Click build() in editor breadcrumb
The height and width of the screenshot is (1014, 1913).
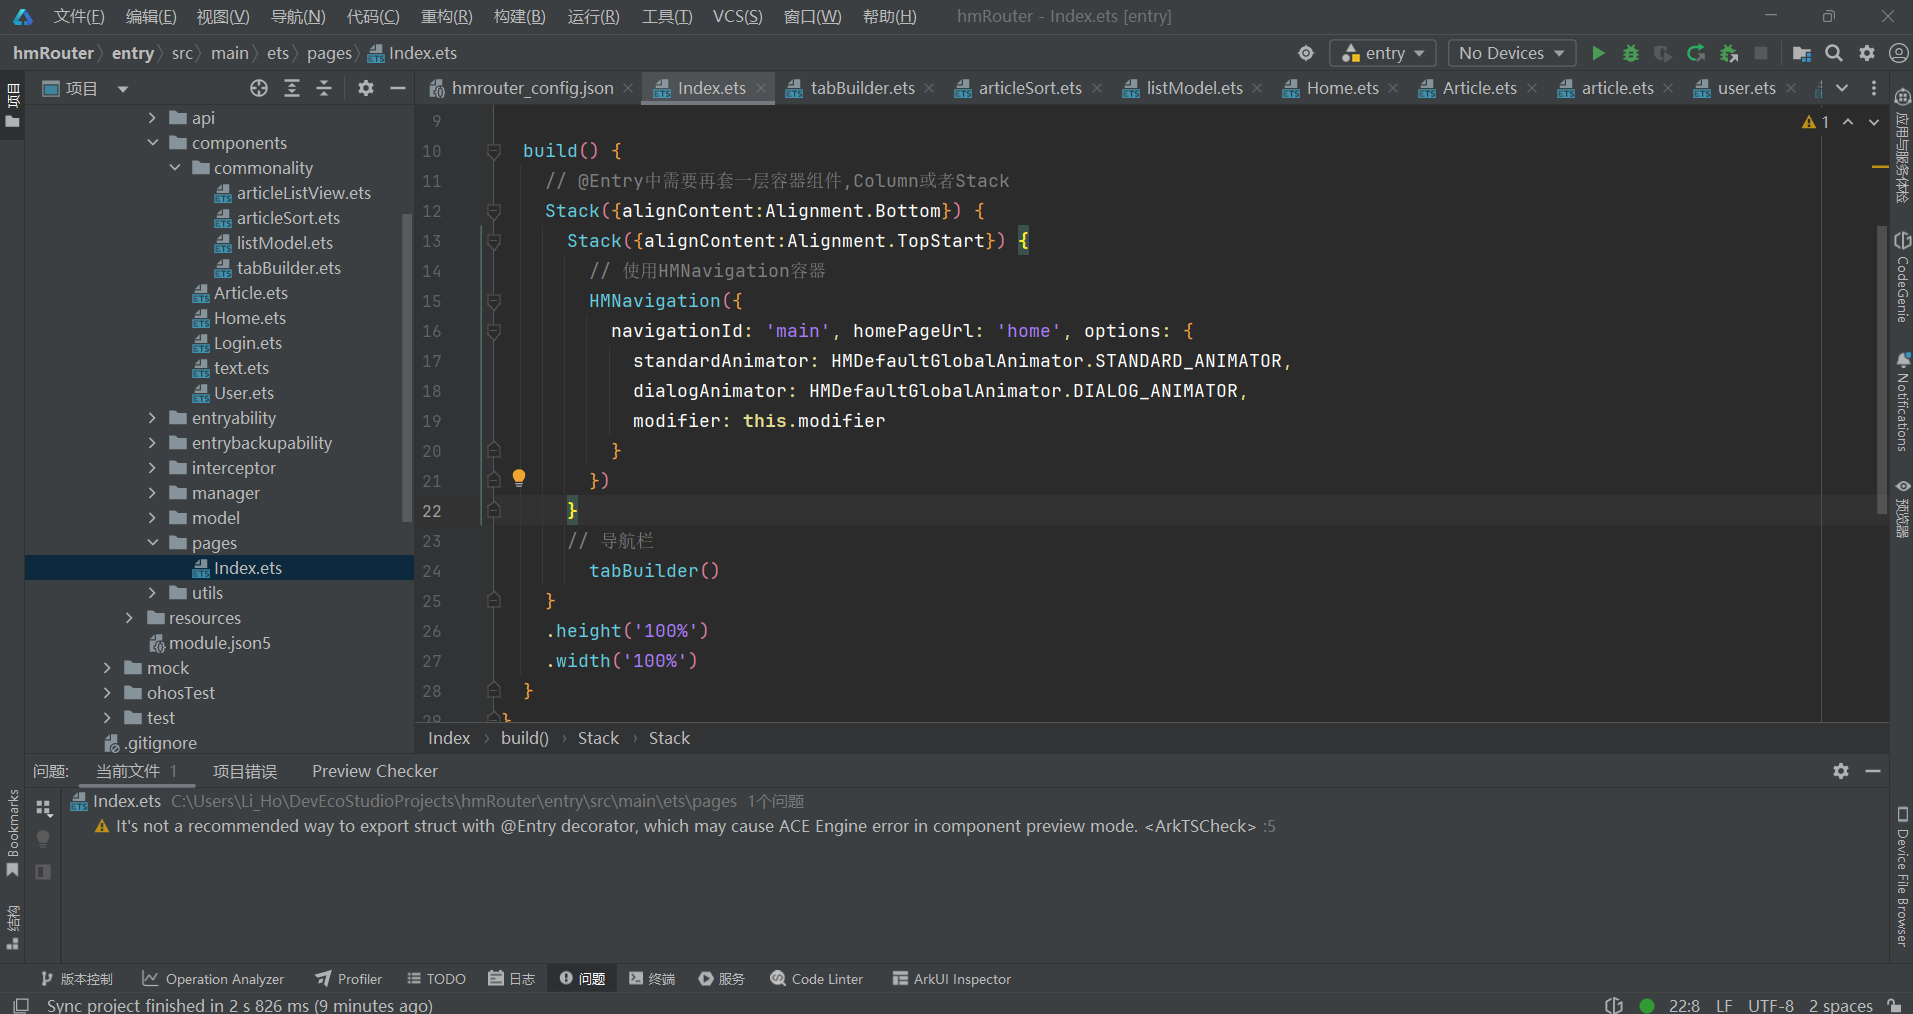tap(524, 738)
